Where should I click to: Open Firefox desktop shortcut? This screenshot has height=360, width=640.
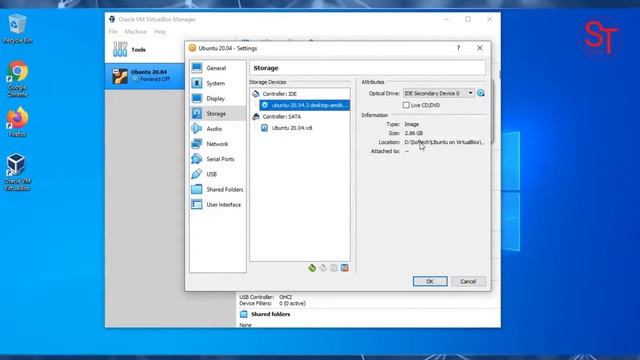pyautogui.click(x=17, y=122)
